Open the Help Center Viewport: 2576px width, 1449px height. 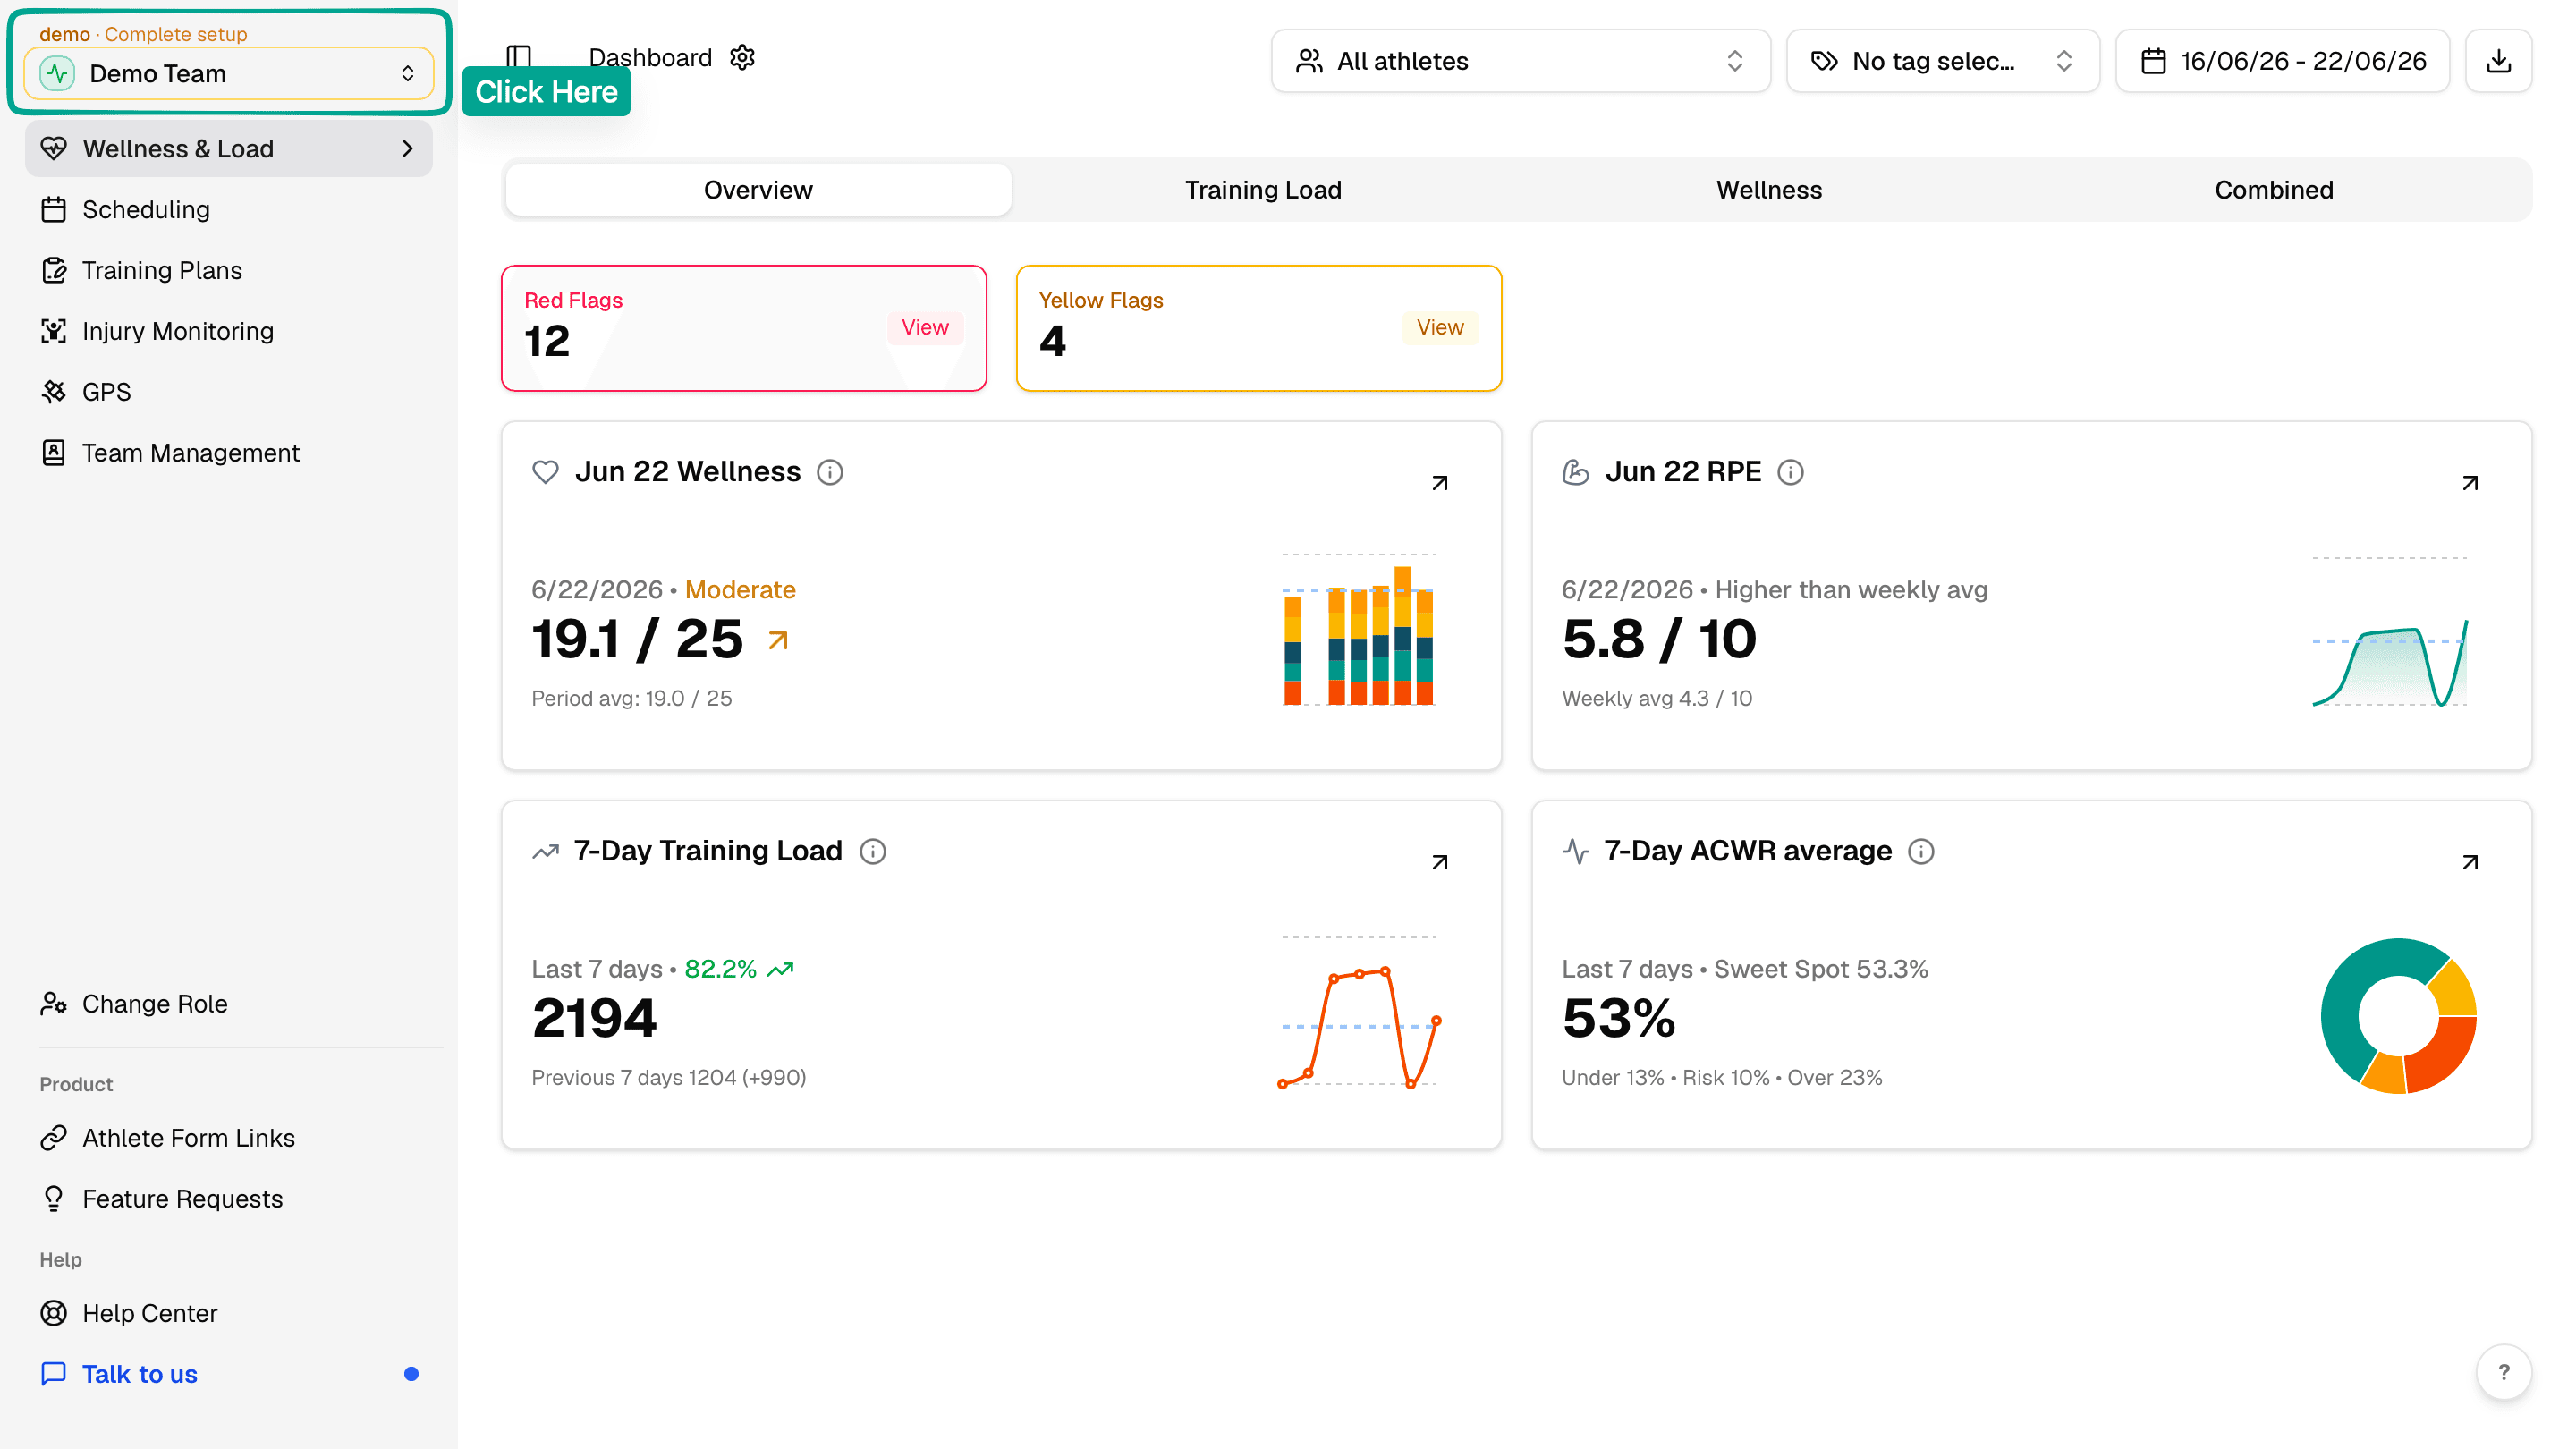coord(229,1313)
